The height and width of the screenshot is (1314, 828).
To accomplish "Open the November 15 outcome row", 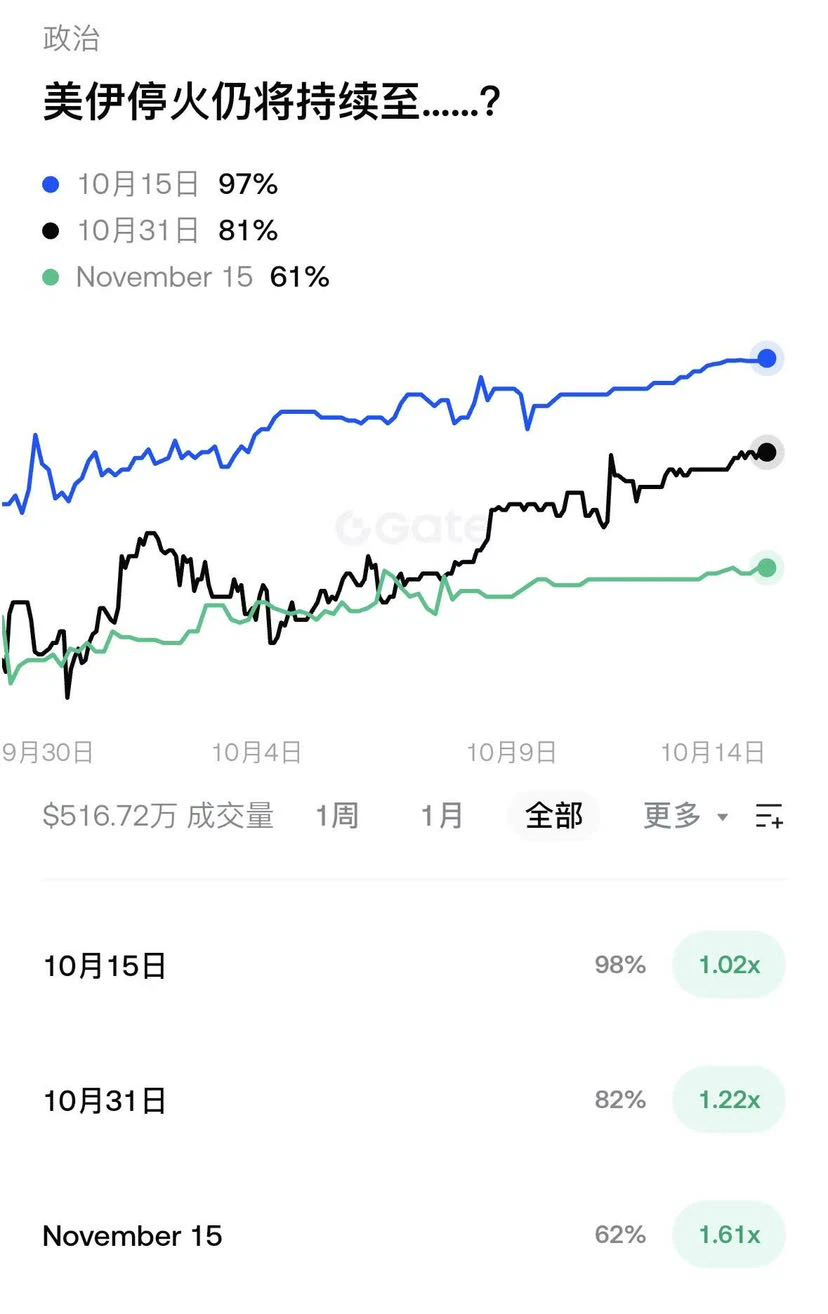I will (x=414, y=1235).
